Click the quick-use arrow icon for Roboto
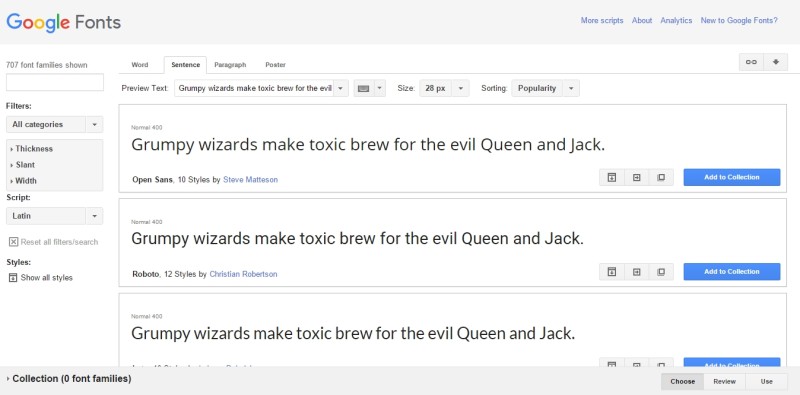 click(636, 271)
